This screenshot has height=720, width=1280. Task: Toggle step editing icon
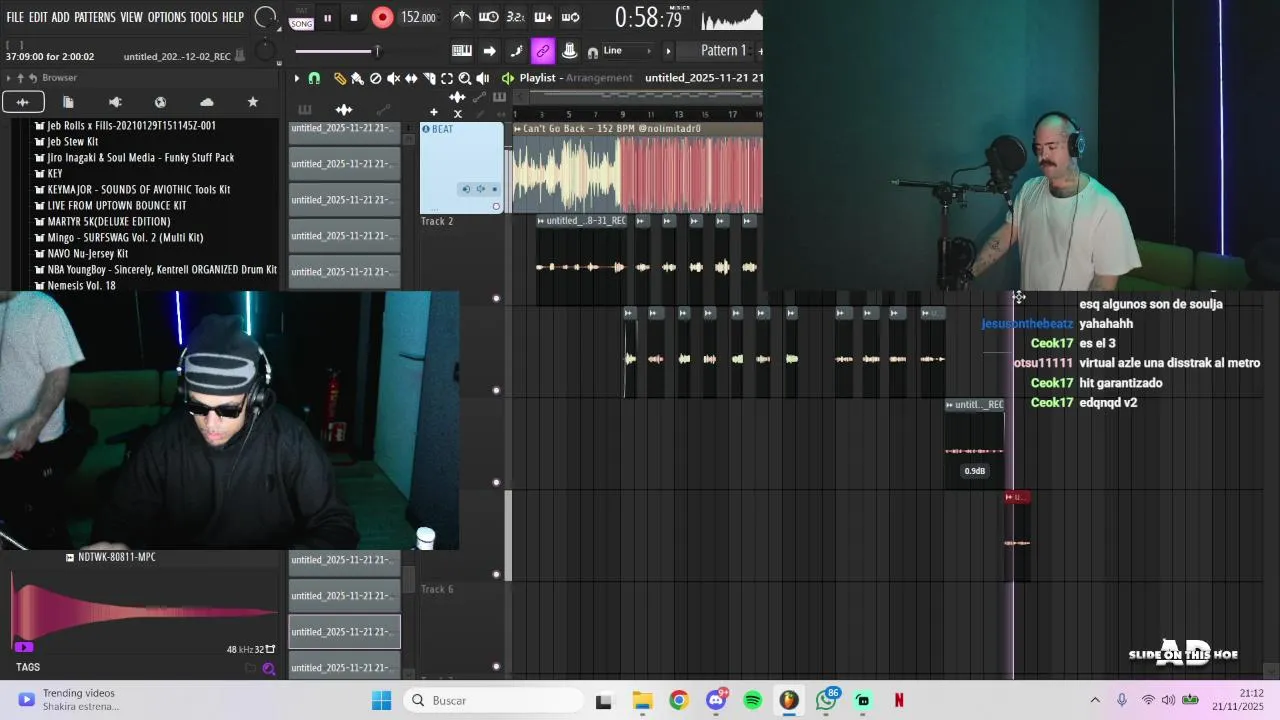(x=516, y=51)
